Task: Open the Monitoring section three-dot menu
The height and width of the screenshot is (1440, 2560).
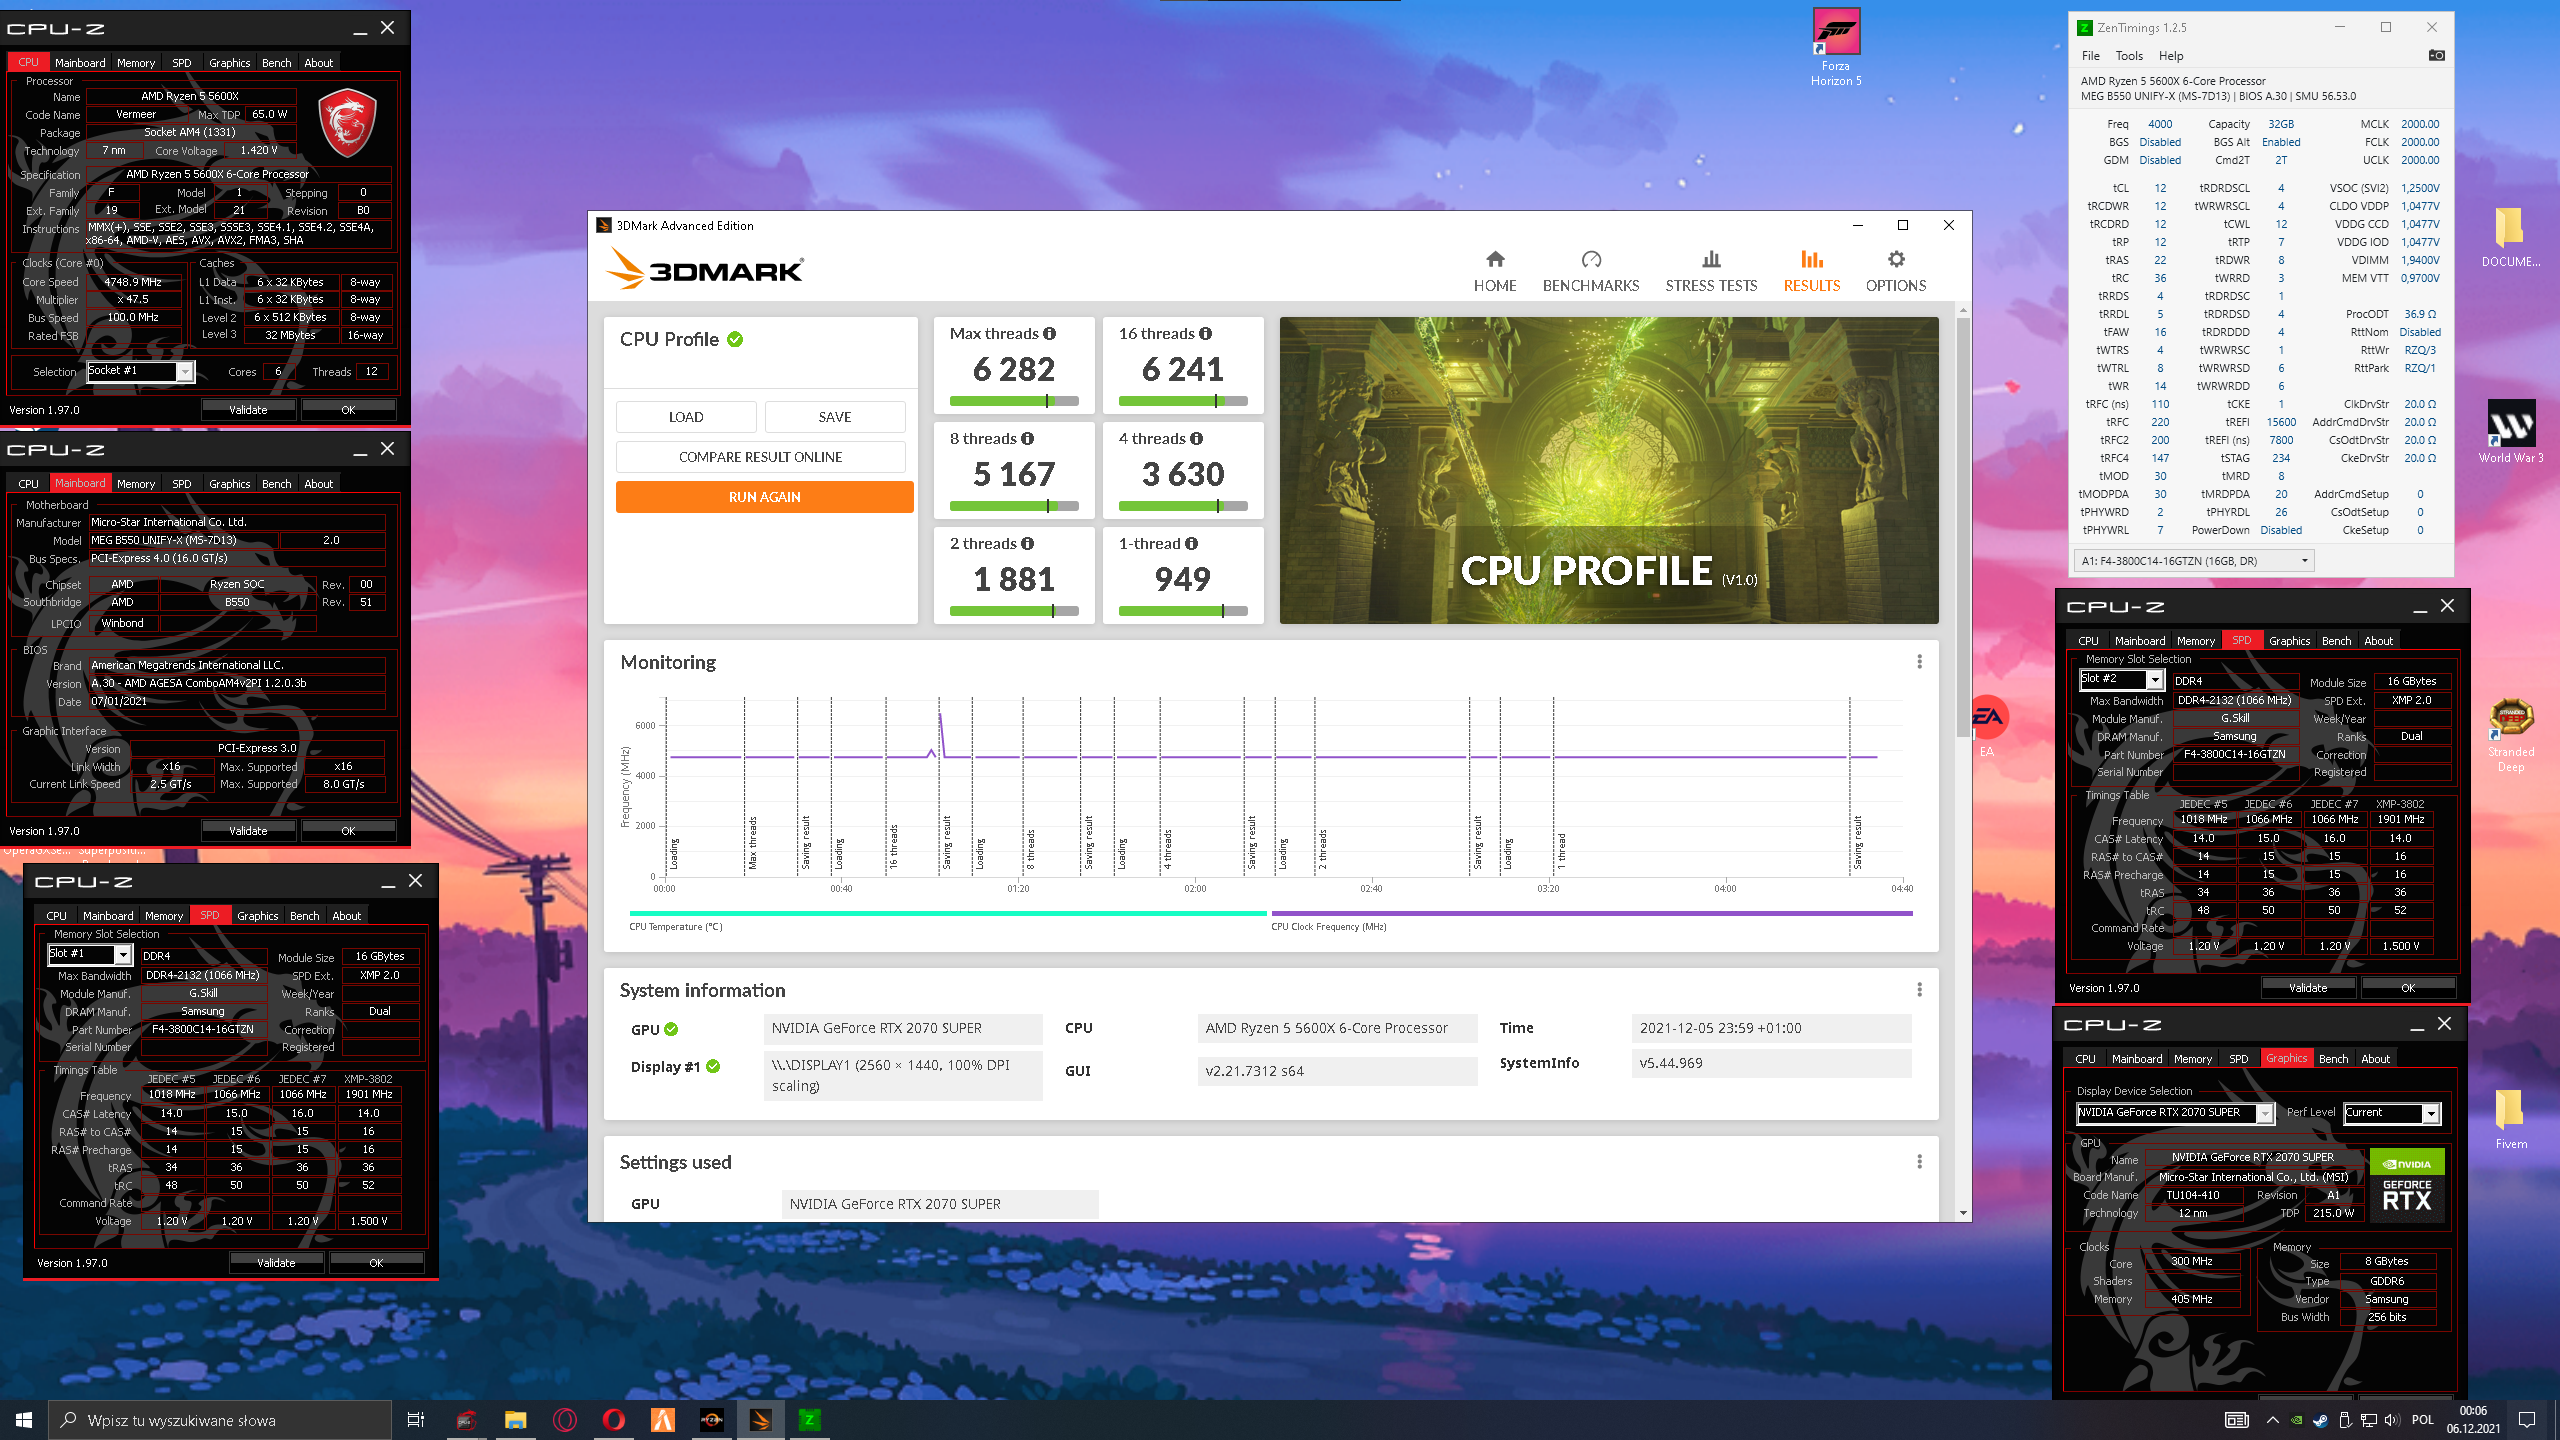Action: click(1919, 662)
